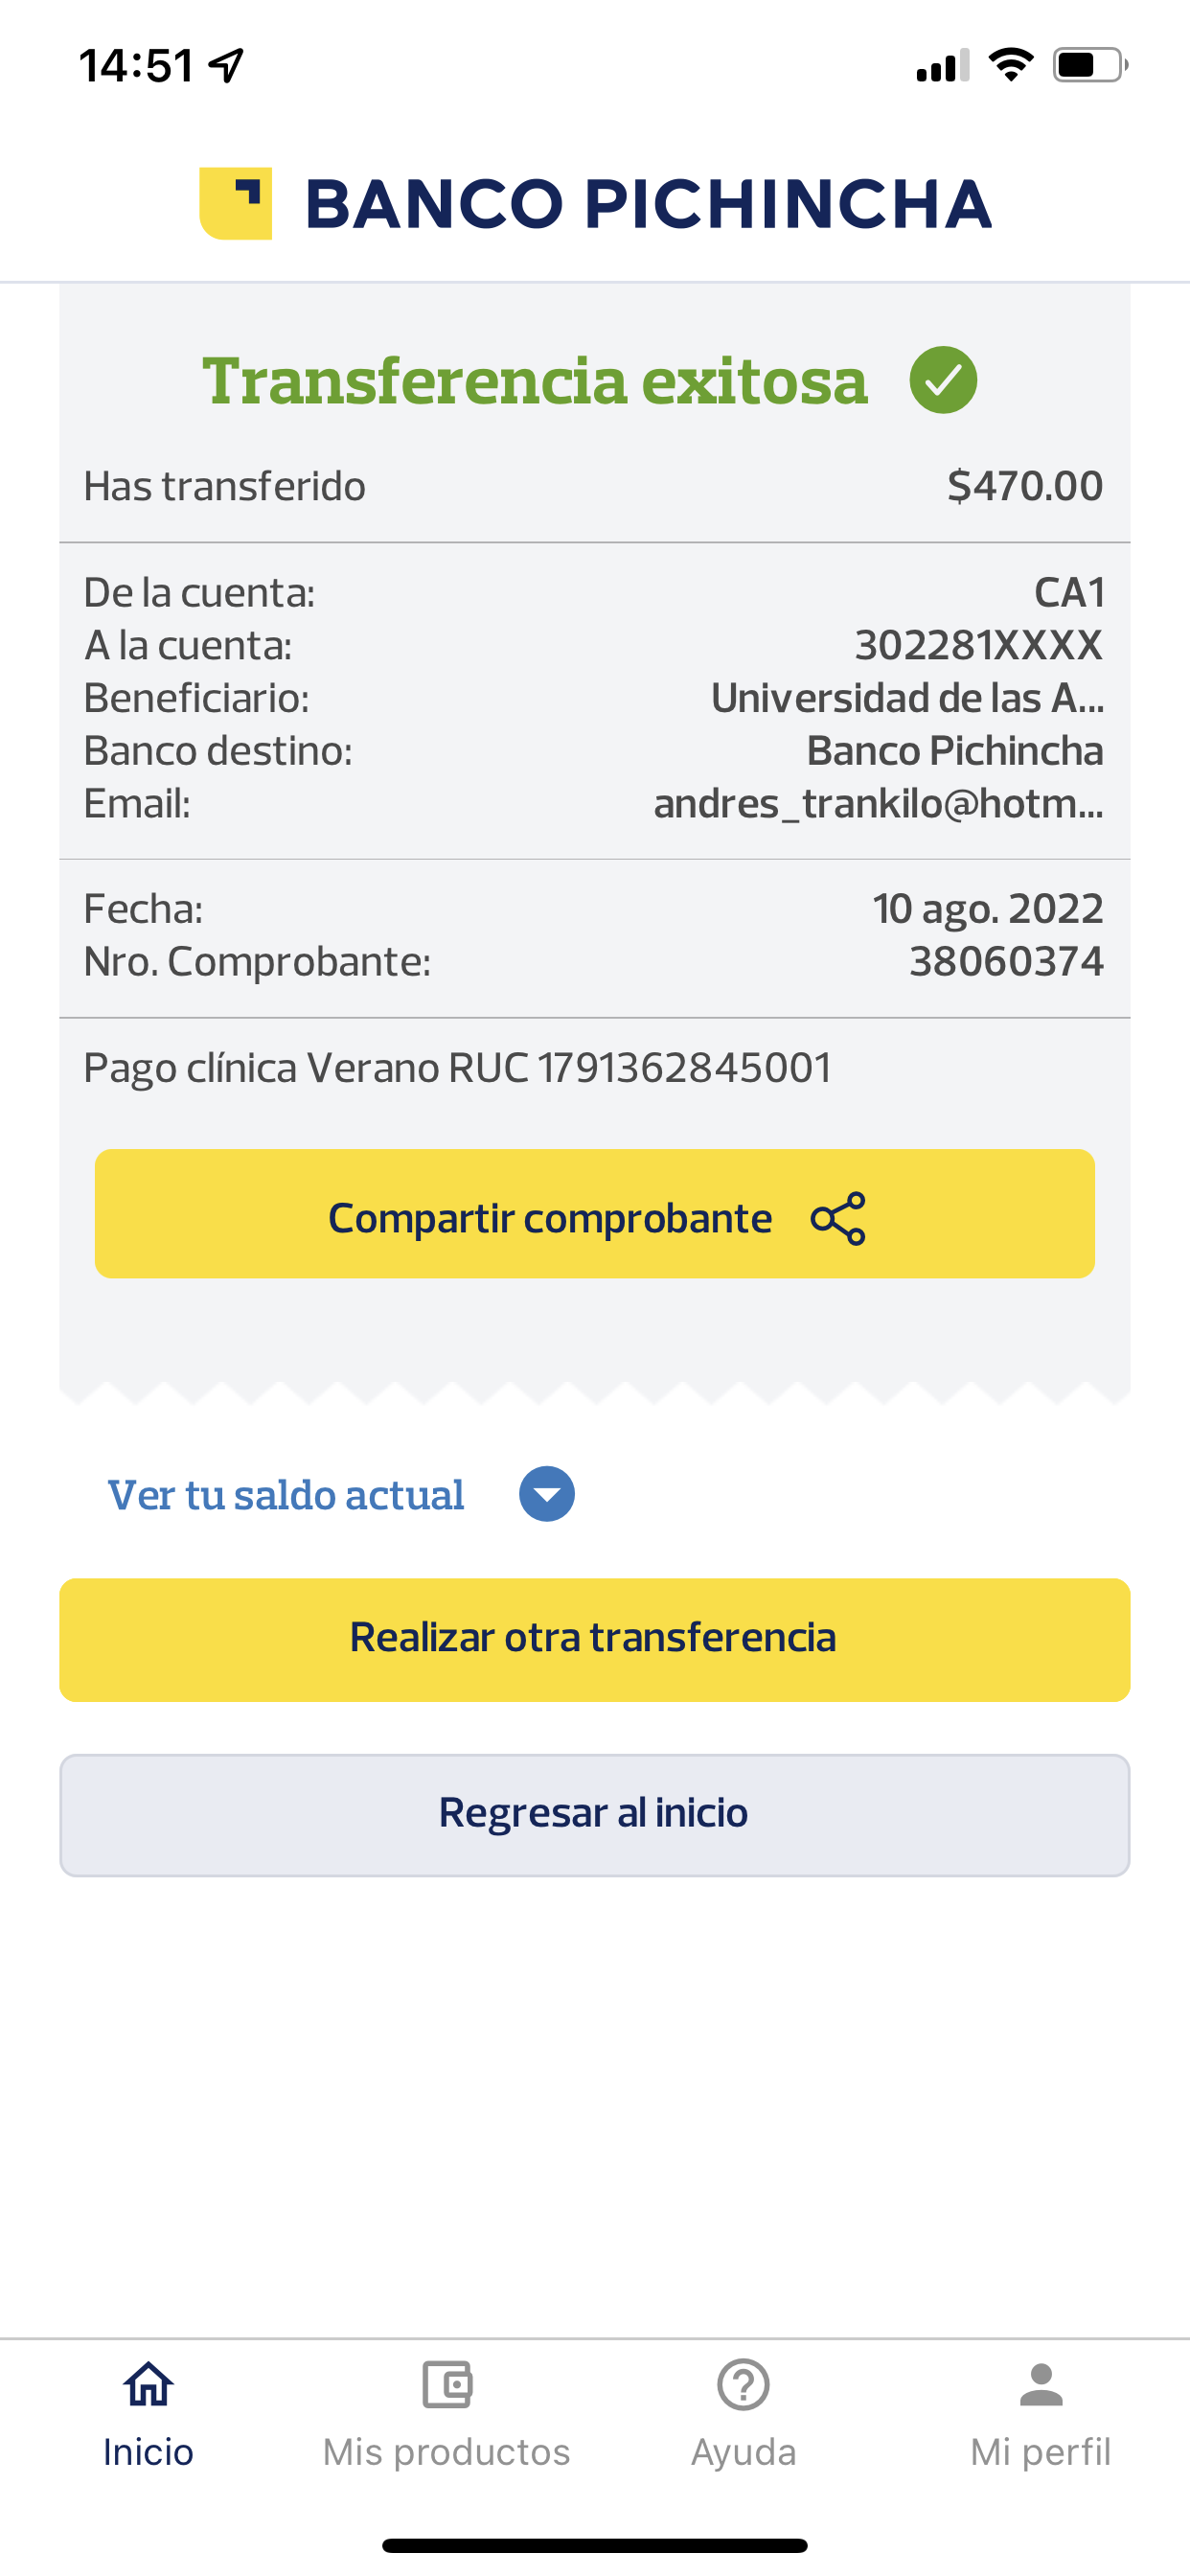Tap the battery indicator in status bar

1089,66
